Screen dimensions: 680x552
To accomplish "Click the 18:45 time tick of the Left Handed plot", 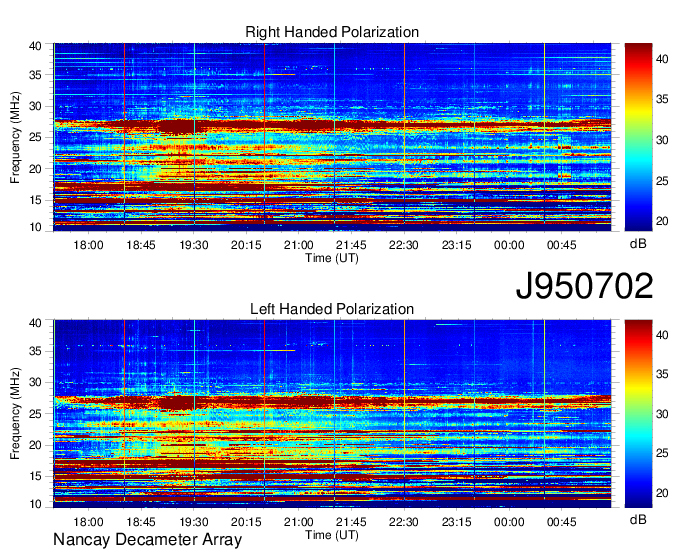I will [x=141, y=522].
